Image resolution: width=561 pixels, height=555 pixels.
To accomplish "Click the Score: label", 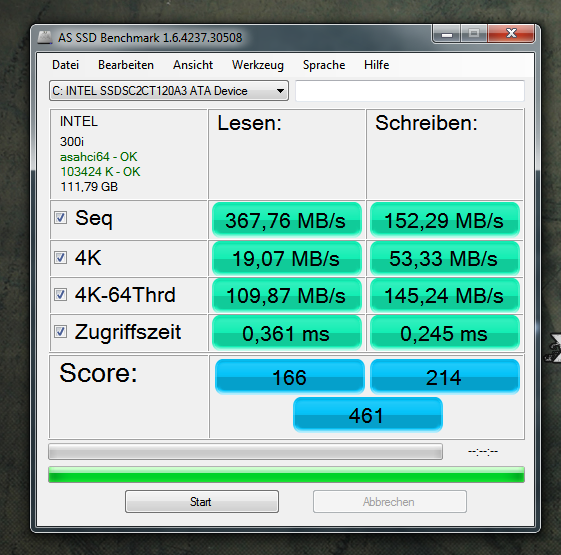I will click(98, 373).
